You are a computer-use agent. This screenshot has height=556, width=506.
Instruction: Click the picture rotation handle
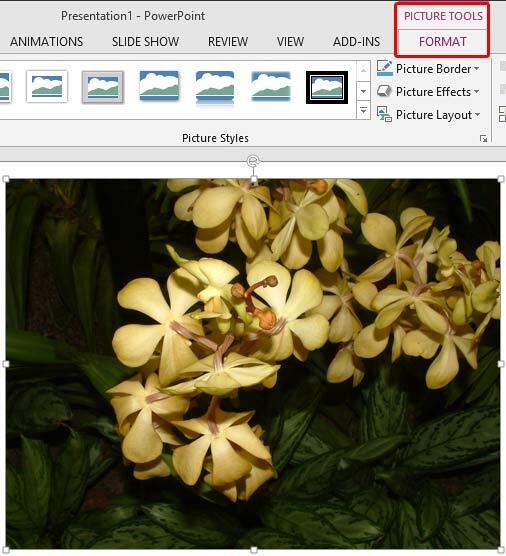[x=253, y=161]
